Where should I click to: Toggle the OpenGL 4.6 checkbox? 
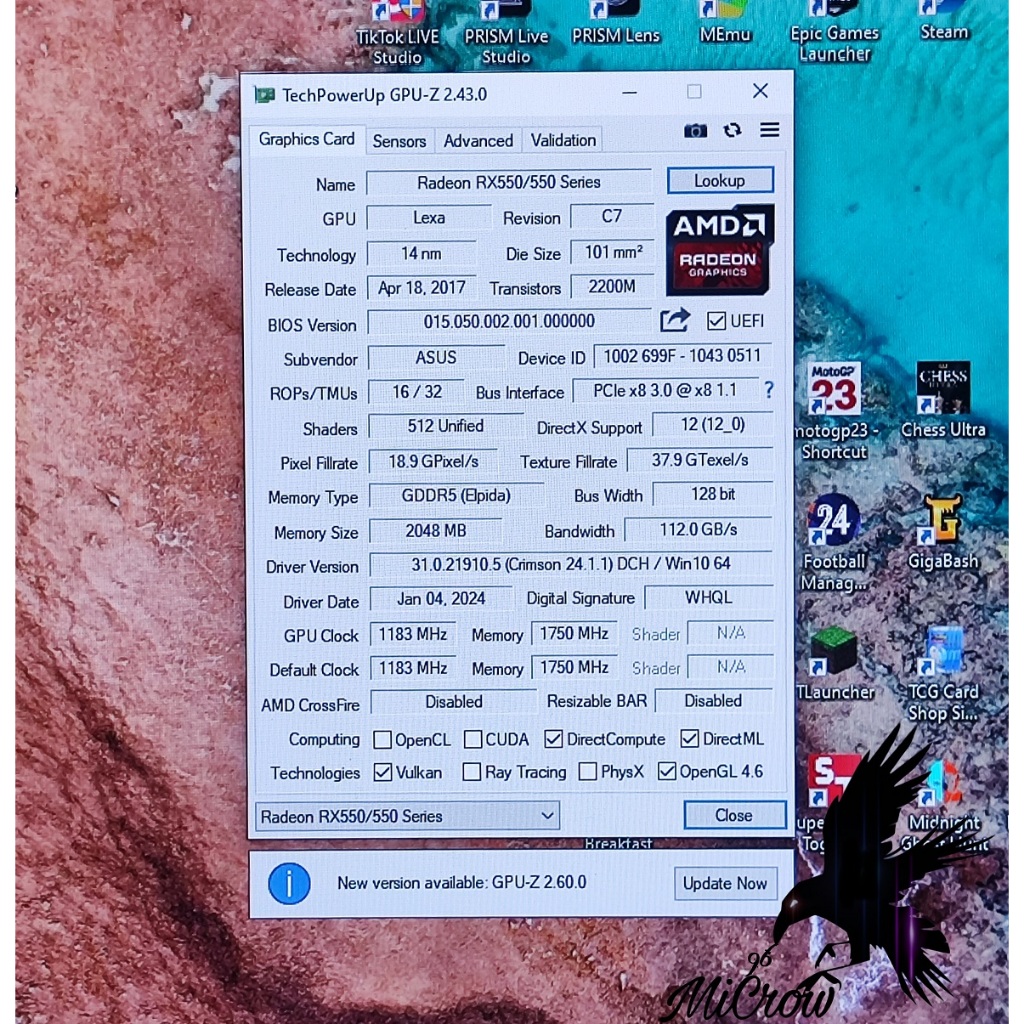pos(667,771)
